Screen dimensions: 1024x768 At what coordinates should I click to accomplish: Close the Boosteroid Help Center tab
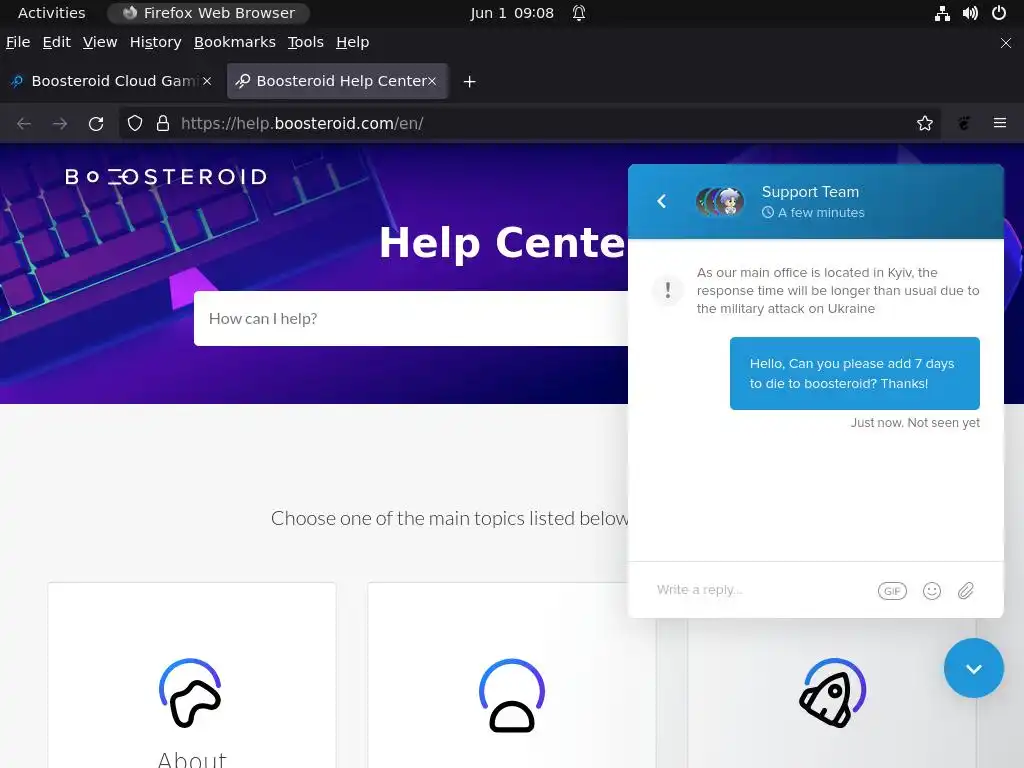coord(432,81)
